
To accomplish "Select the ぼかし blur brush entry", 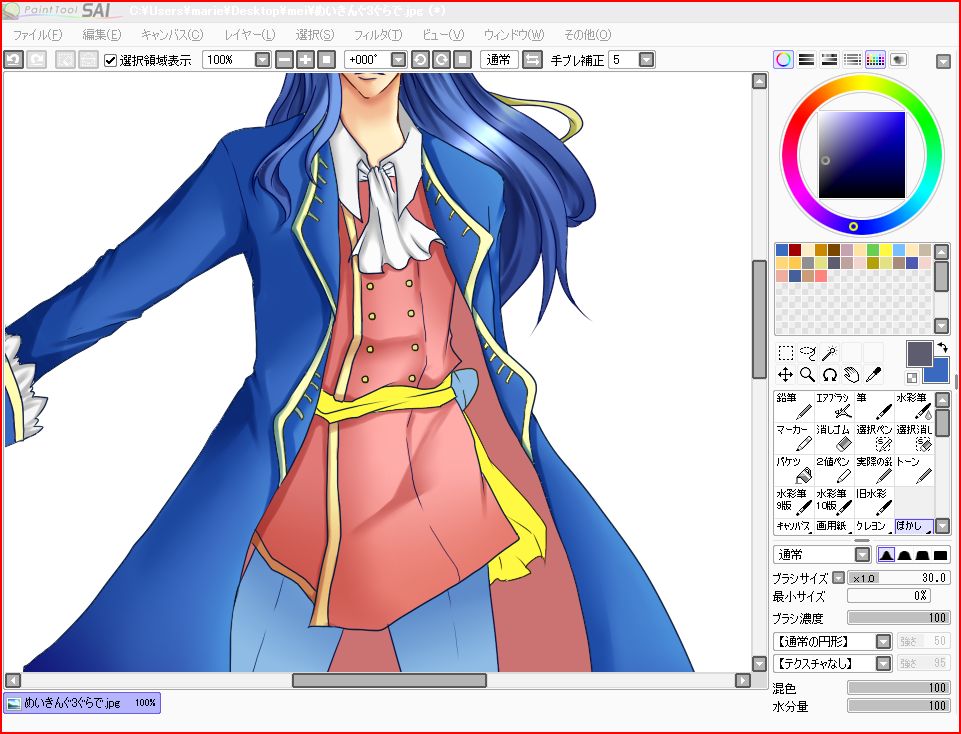I will (x=914, y=526).
